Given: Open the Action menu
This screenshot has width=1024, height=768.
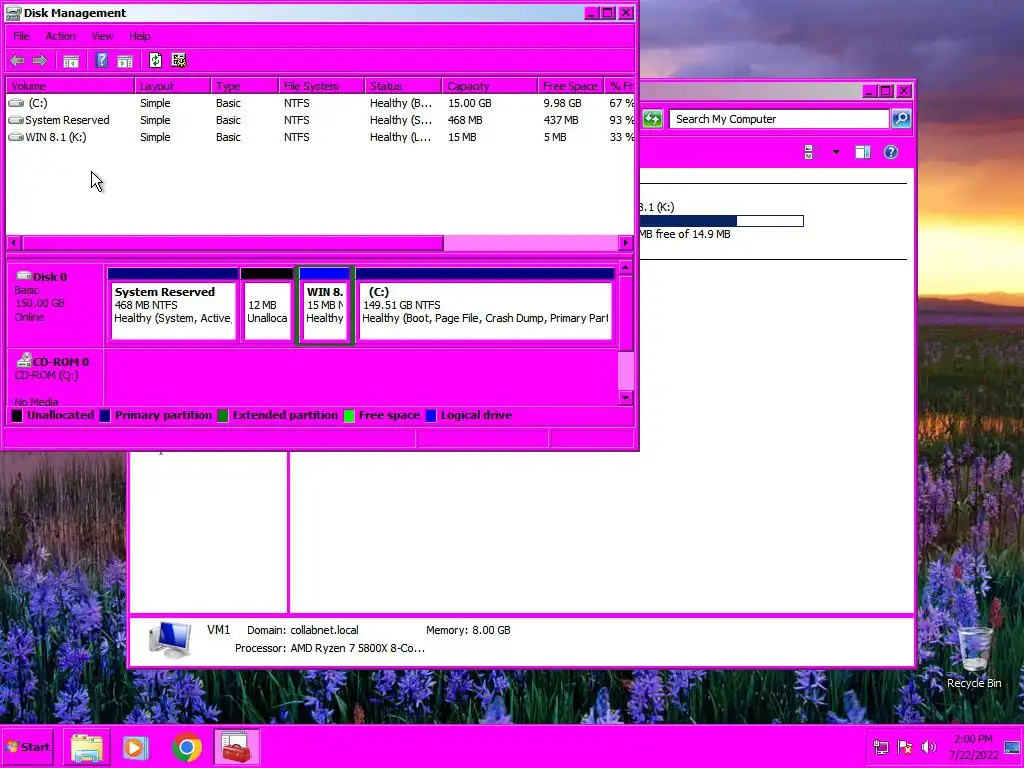Looking at the screenshot, I should (60, 36).
